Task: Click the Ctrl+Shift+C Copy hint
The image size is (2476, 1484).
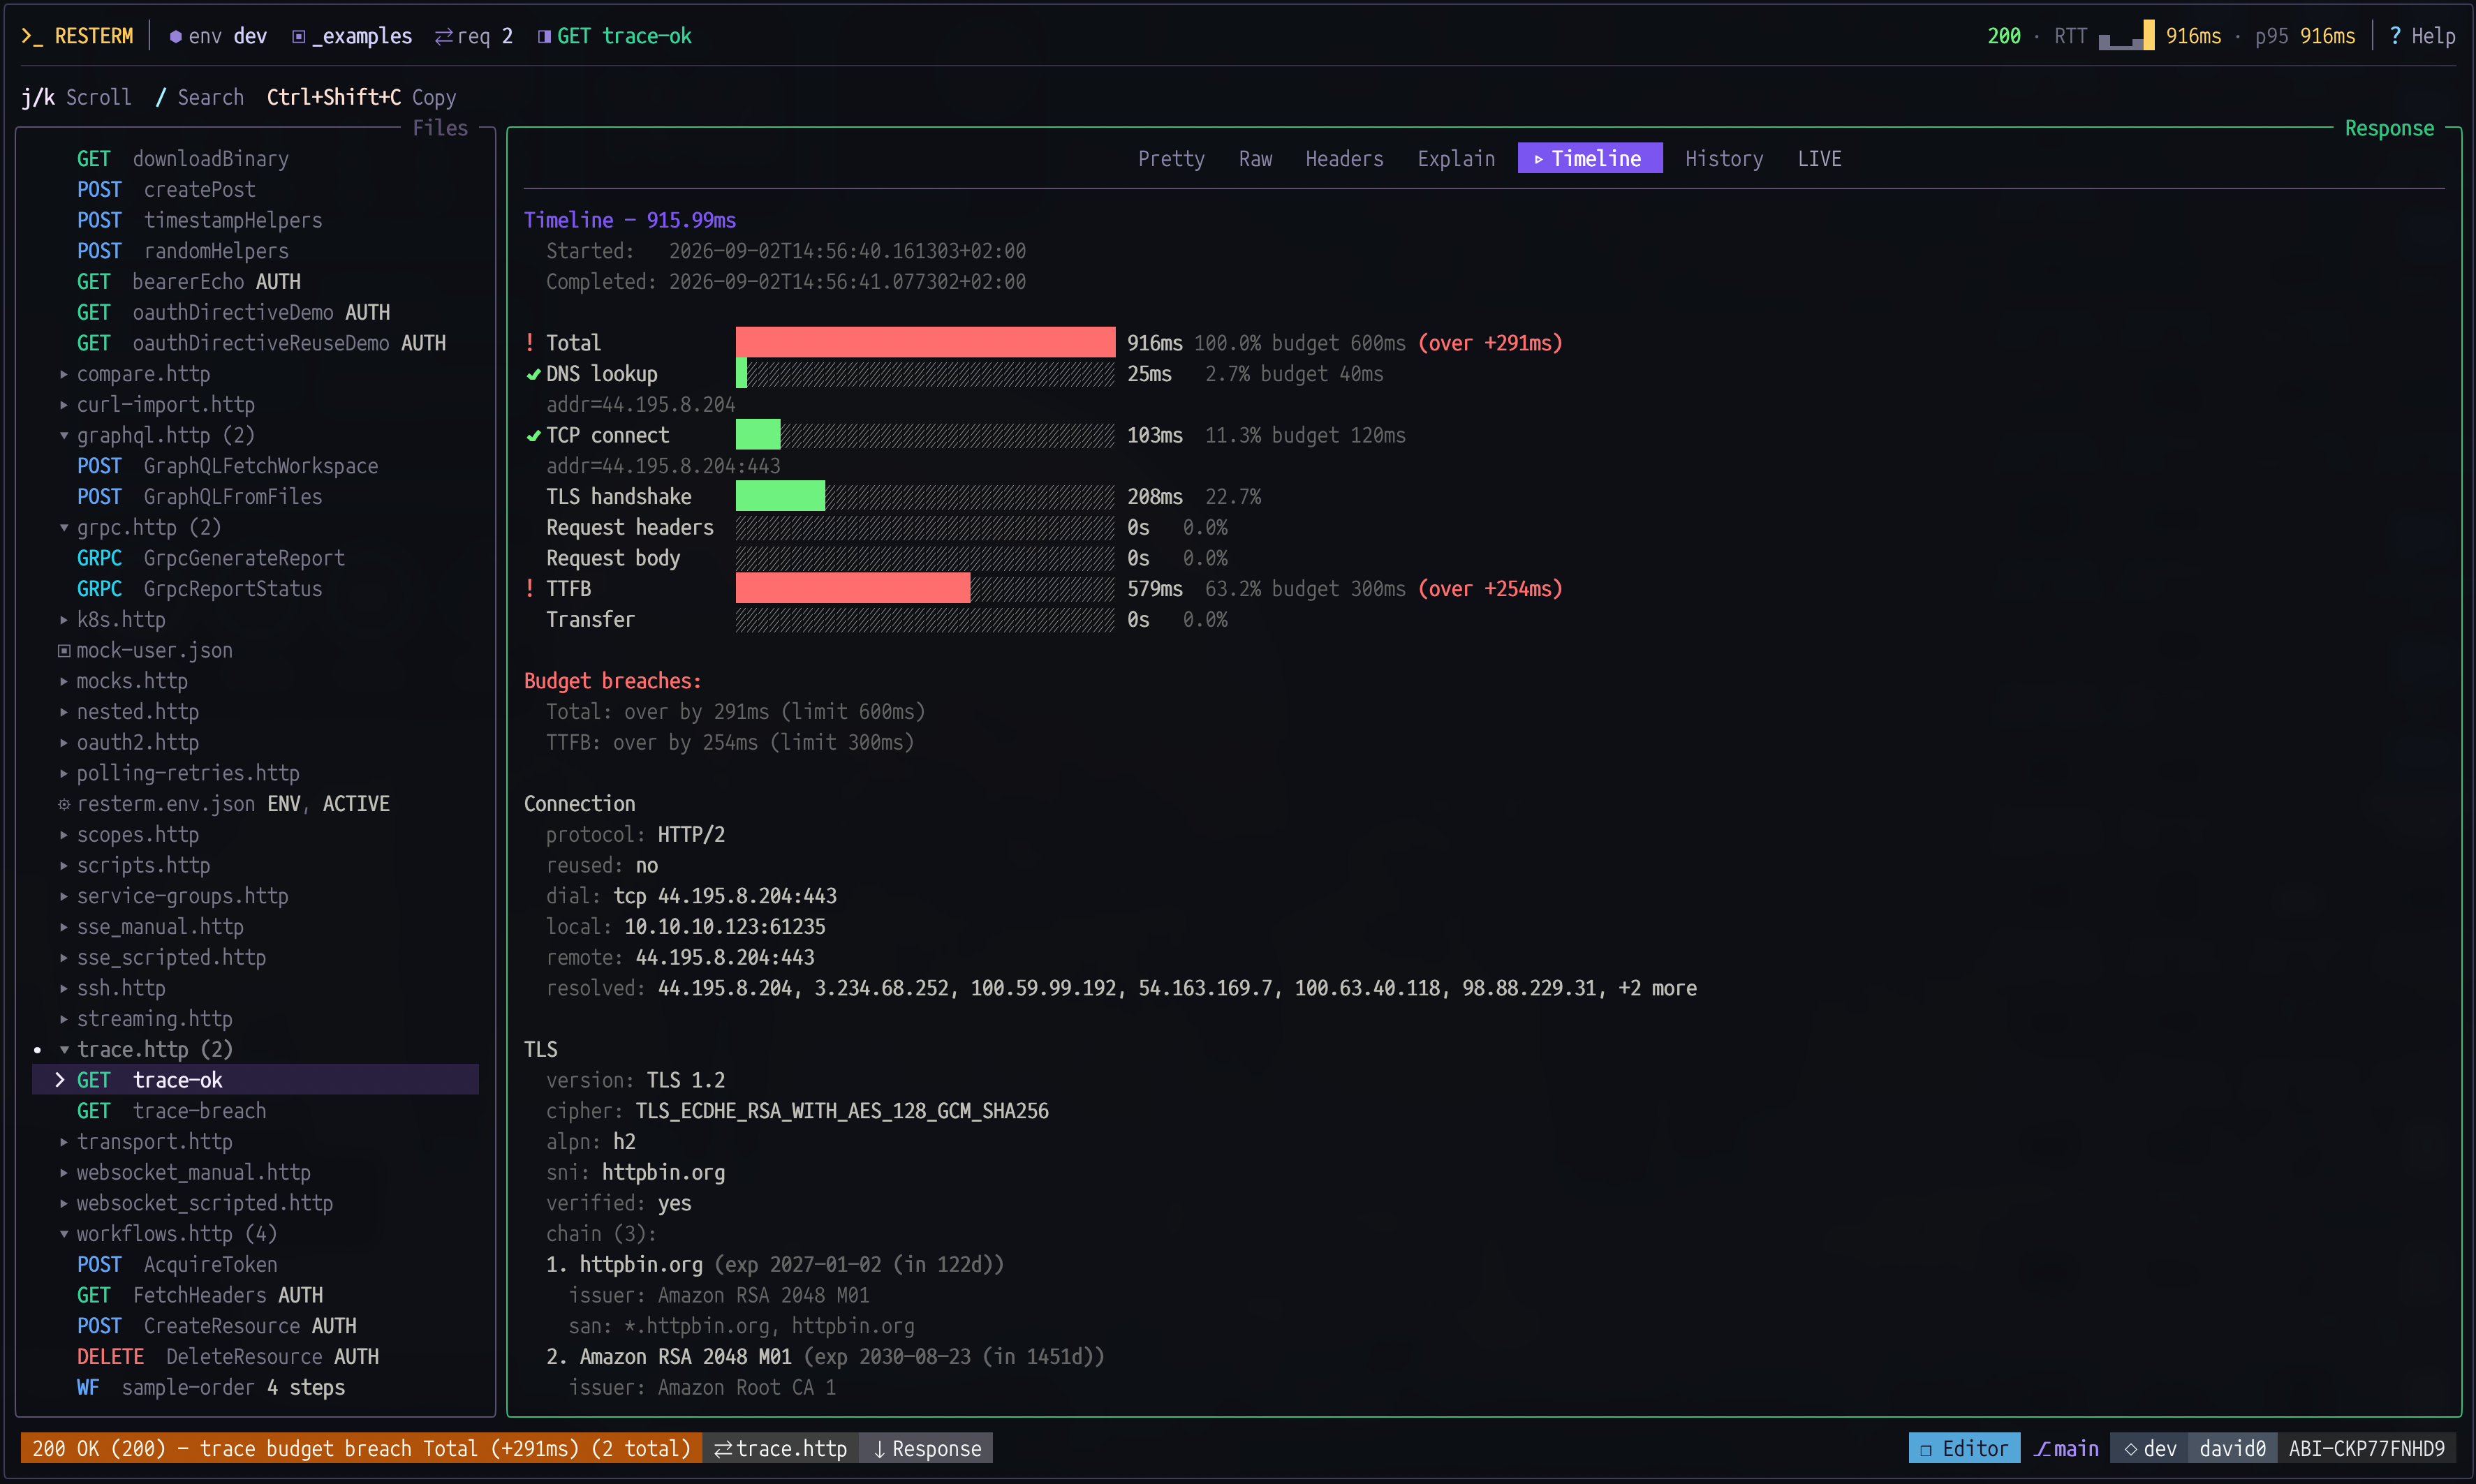Action: pos(361,97)
